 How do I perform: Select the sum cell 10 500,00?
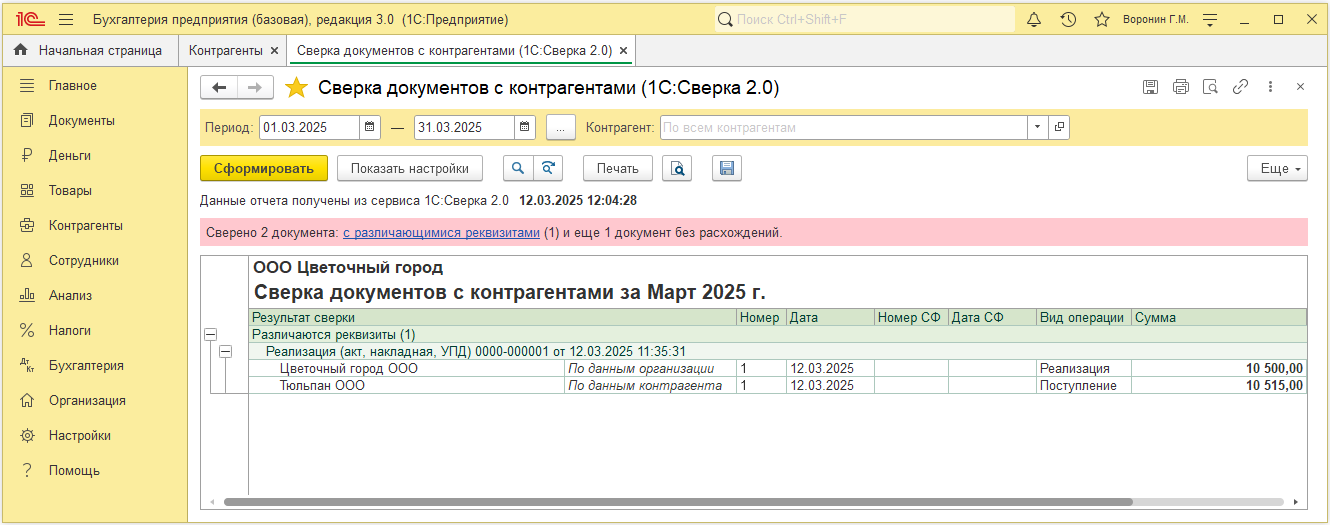[x=1219, y=368]
